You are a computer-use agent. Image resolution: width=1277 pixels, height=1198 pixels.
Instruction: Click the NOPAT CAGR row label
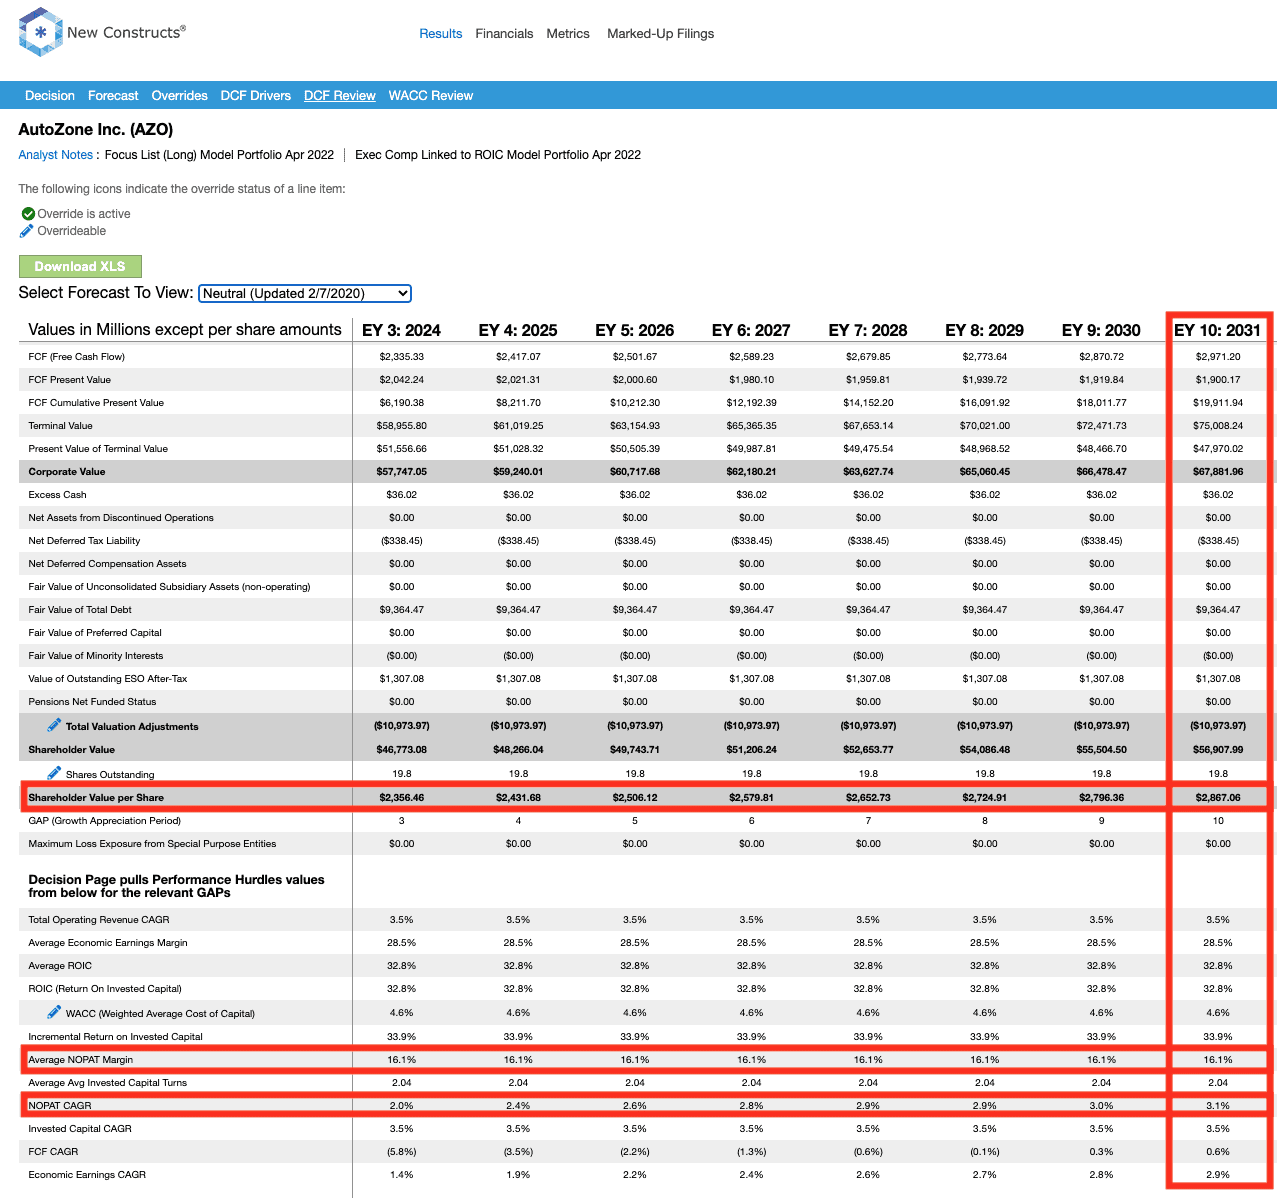tap(60, 1106)
